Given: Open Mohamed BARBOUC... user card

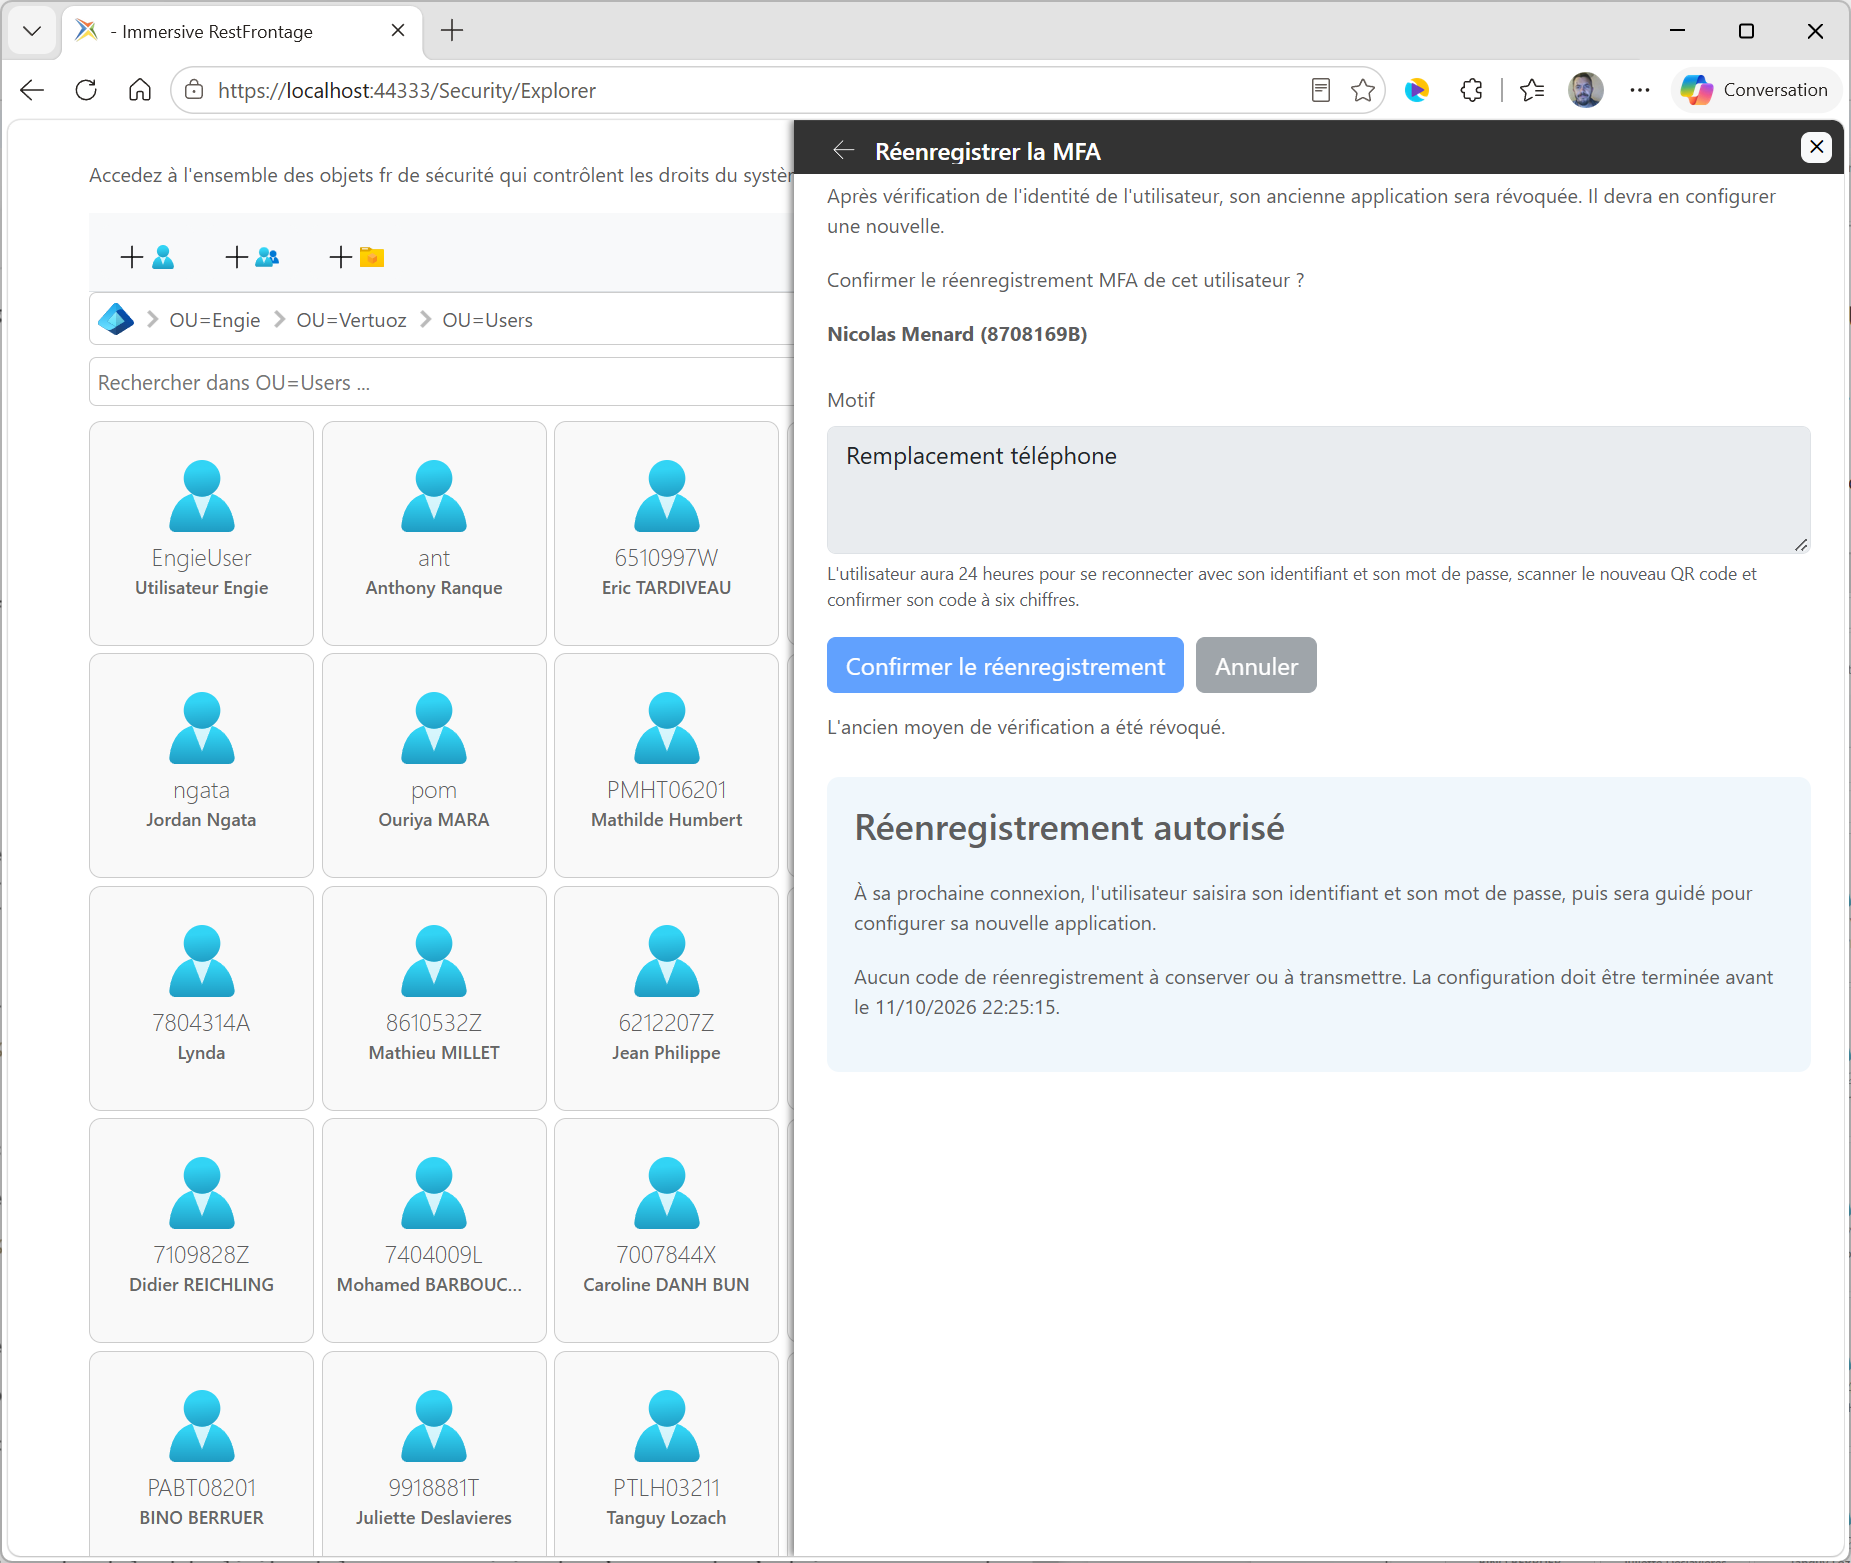Looking at the screenshot, I should coord(434,1230).
